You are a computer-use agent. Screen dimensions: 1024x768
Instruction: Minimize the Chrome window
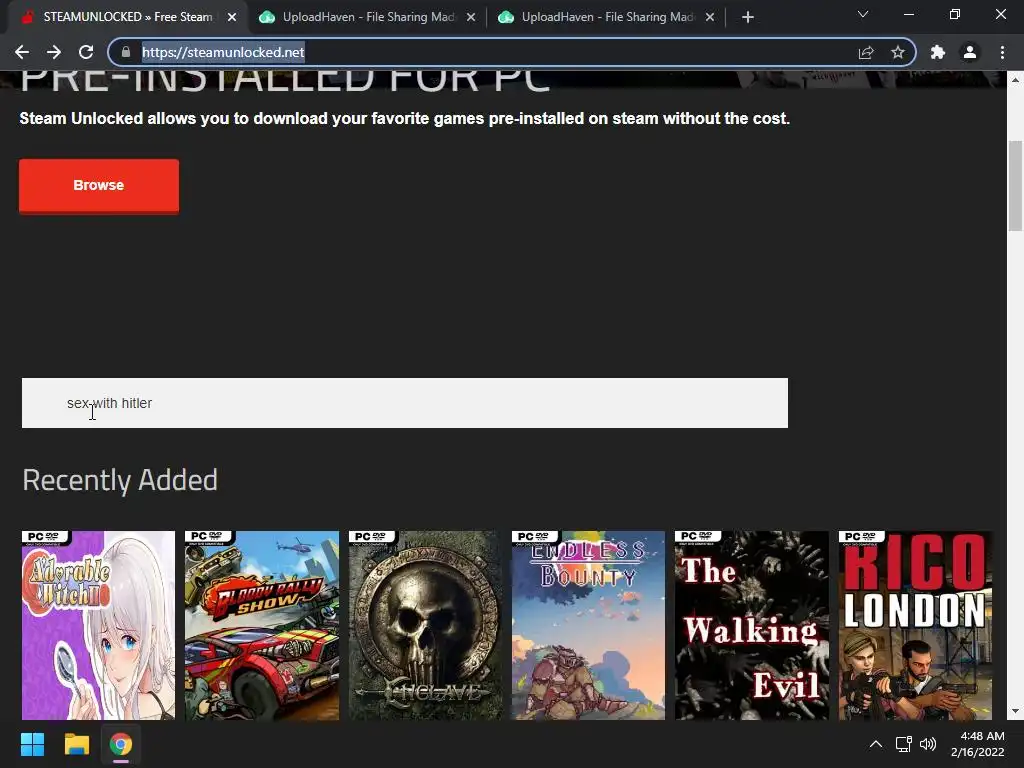pyautogui.click(x=908, y=14)
